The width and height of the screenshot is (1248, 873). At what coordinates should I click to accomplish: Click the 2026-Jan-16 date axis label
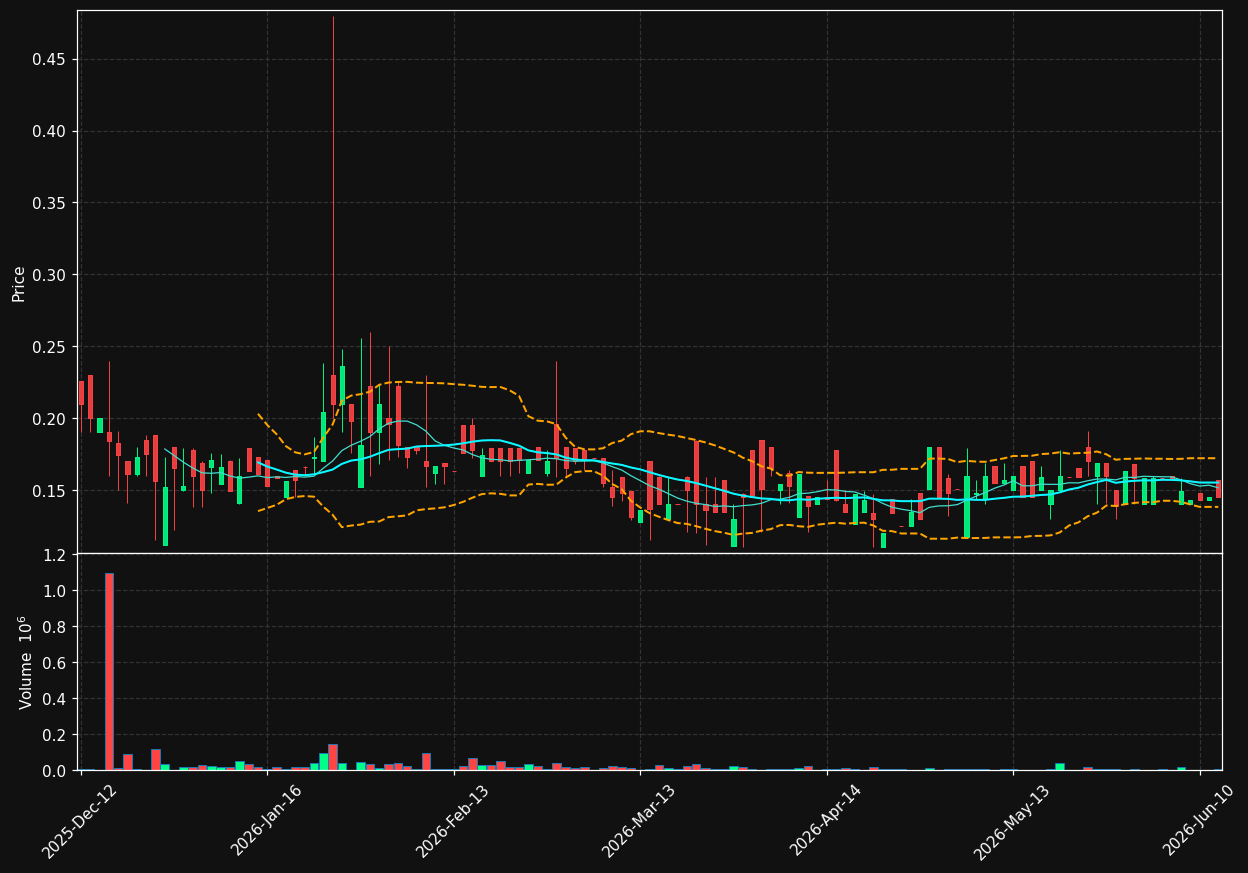click(267, 821)
